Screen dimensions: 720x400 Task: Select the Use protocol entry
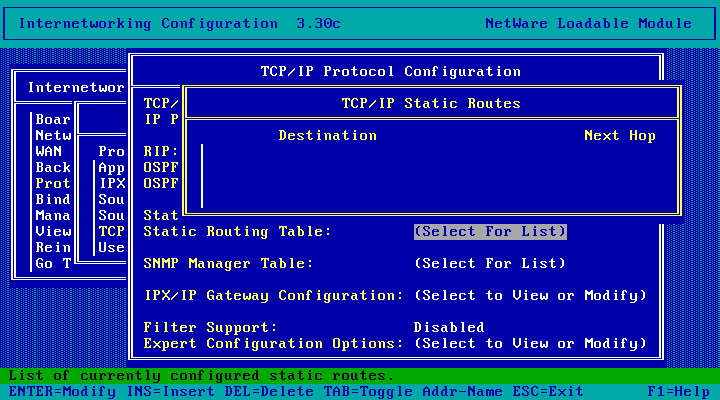112,248
